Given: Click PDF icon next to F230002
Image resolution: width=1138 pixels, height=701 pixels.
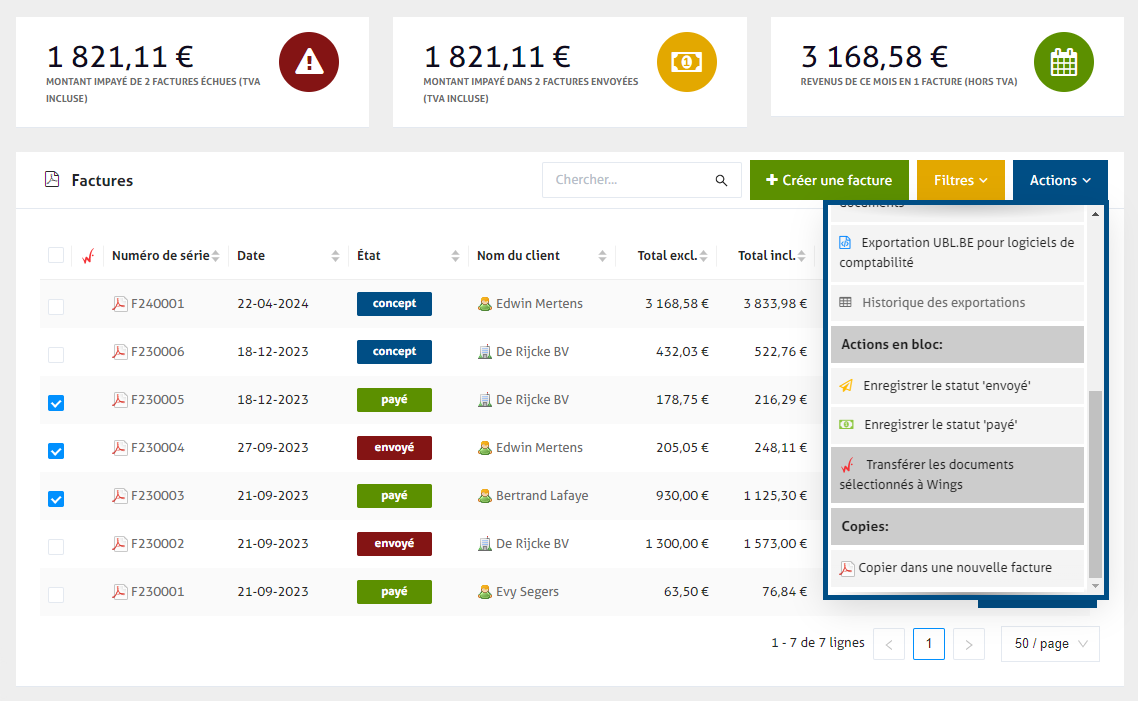Looking at the screenshot, I should pos(120,544).
